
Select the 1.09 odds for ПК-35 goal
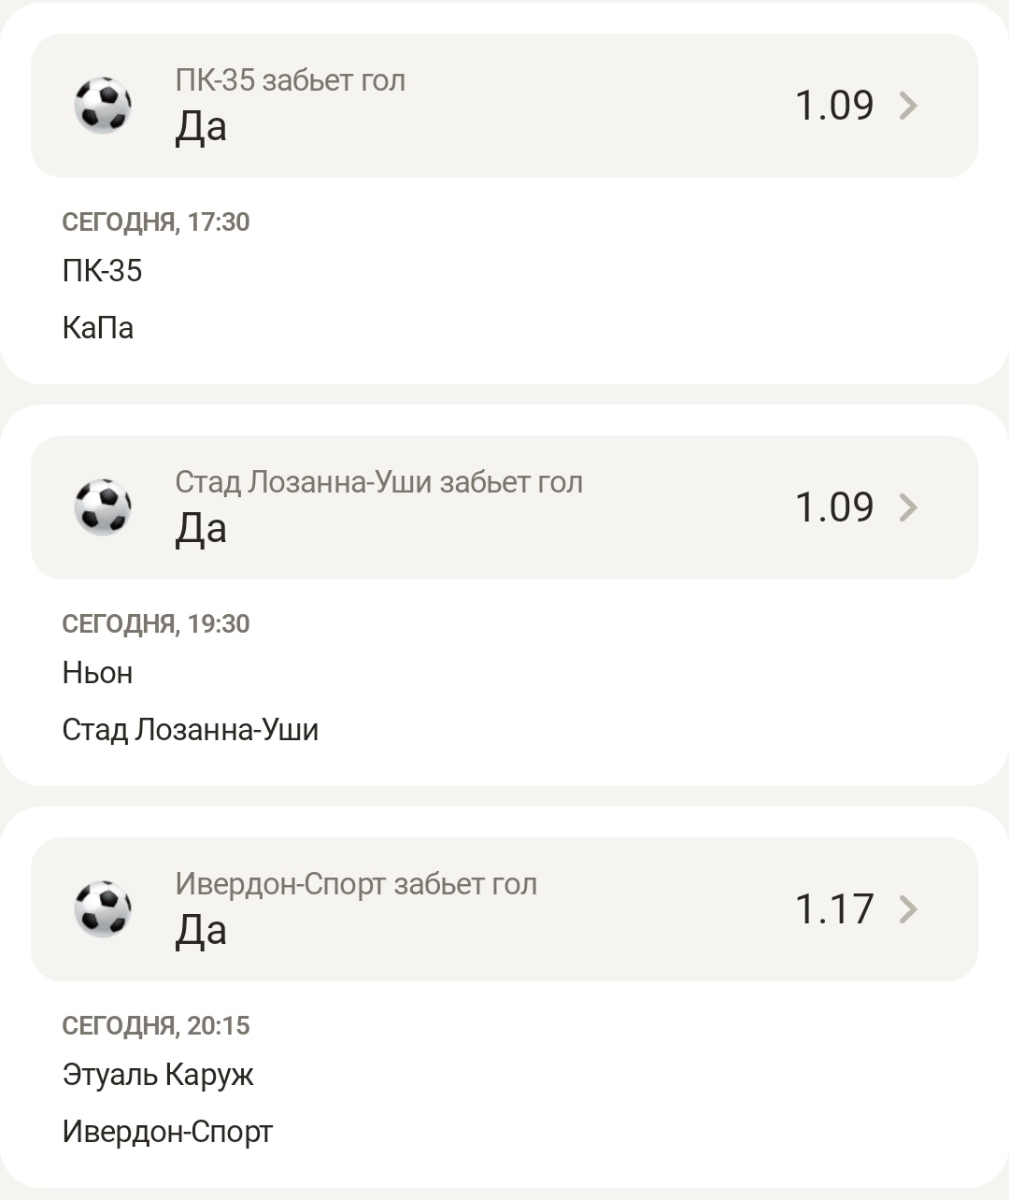click(834, 105)
